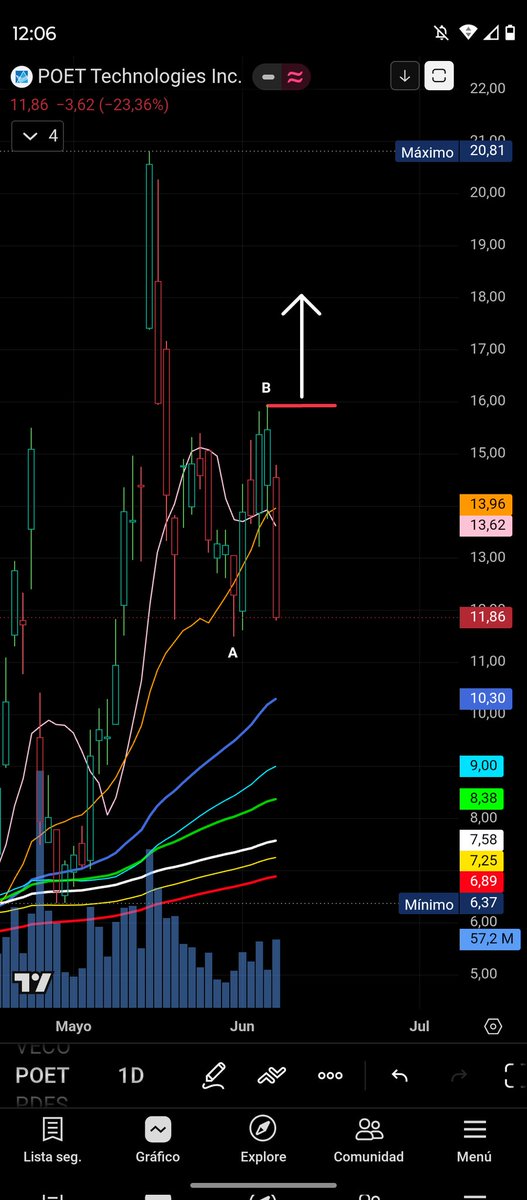Tap the down-arrow button in header
This screenshot has width=527, height=1200.
404,76
